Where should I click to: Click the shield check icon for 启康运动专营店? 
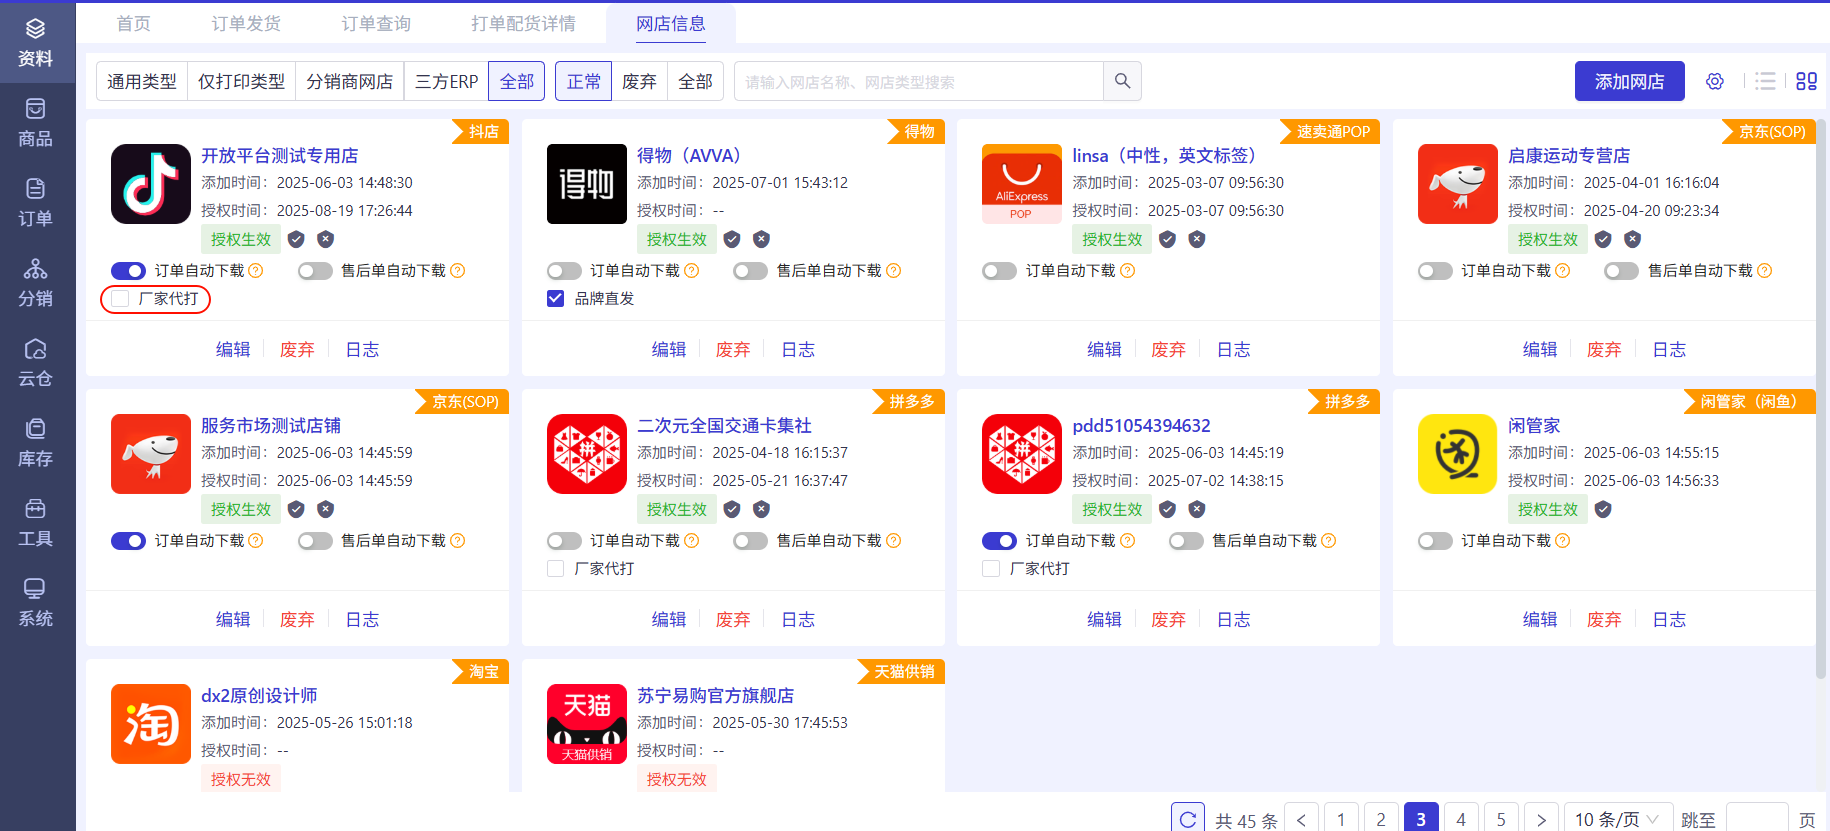tap(1603, 239)
